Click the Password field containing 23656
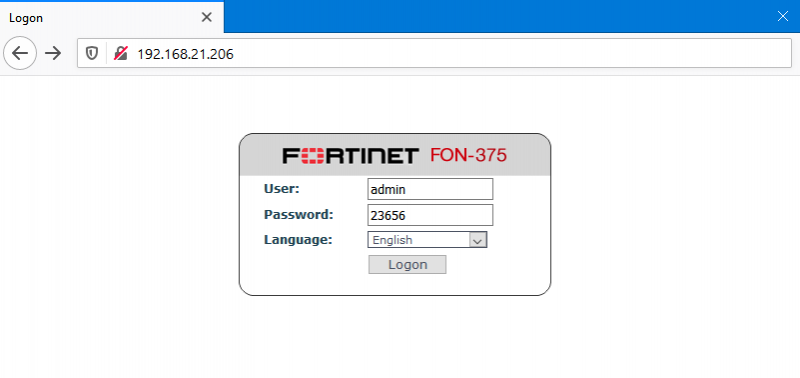800x378 pixels. coord(430,215)
